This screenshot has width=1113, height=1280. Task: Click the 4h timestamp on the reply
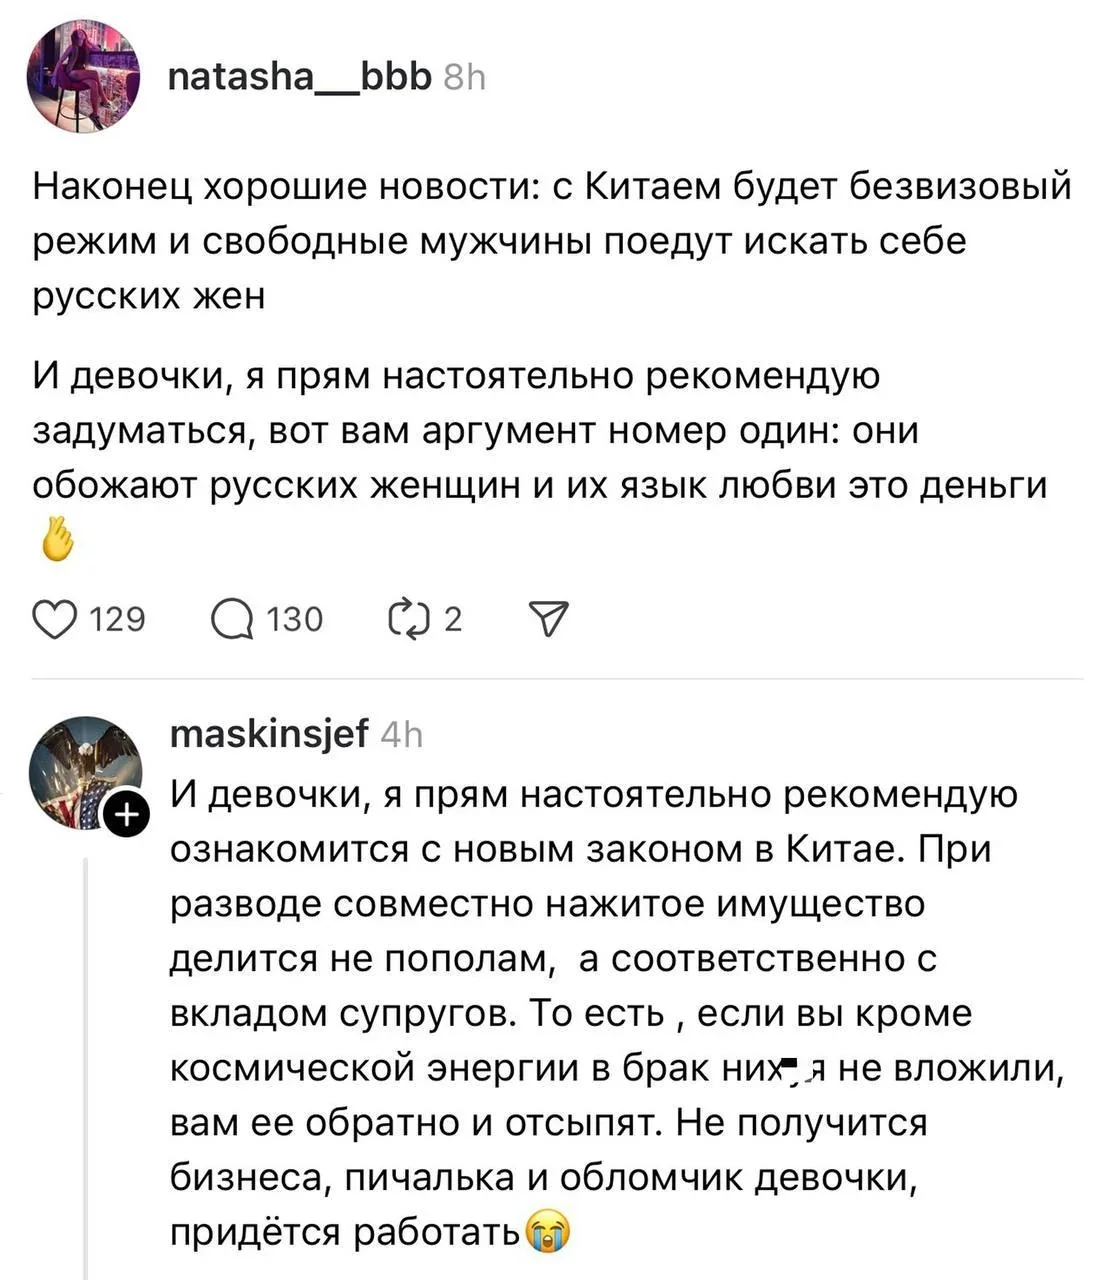click(402, 736)
